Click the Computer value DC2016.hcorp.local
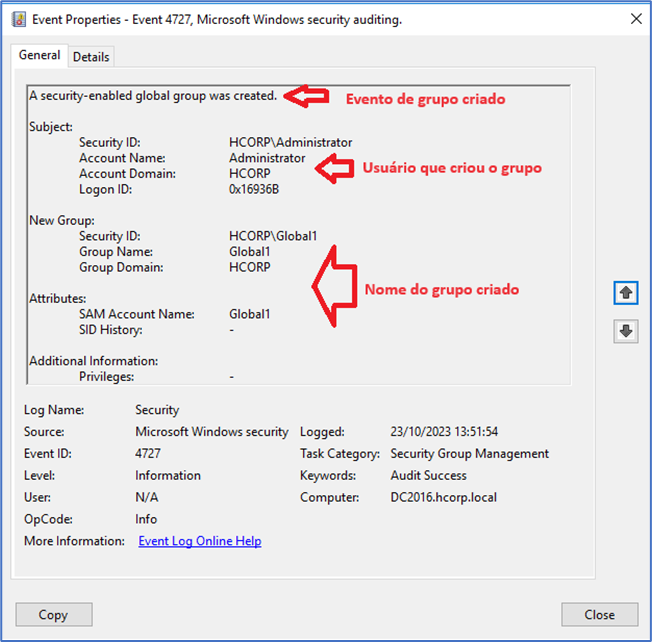652x642 pixels. tap(443, 497)
